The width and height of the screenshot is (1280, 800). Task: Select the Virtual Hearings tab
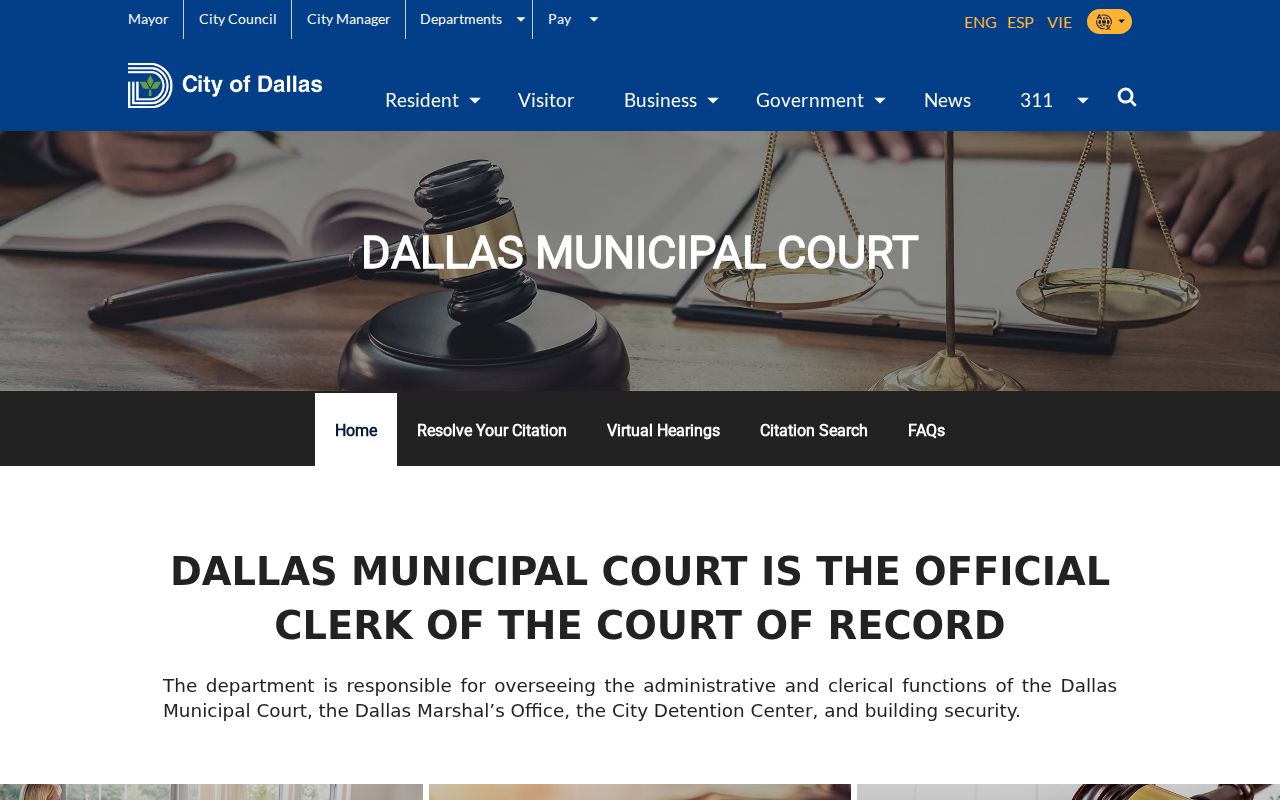coord(663,430)
